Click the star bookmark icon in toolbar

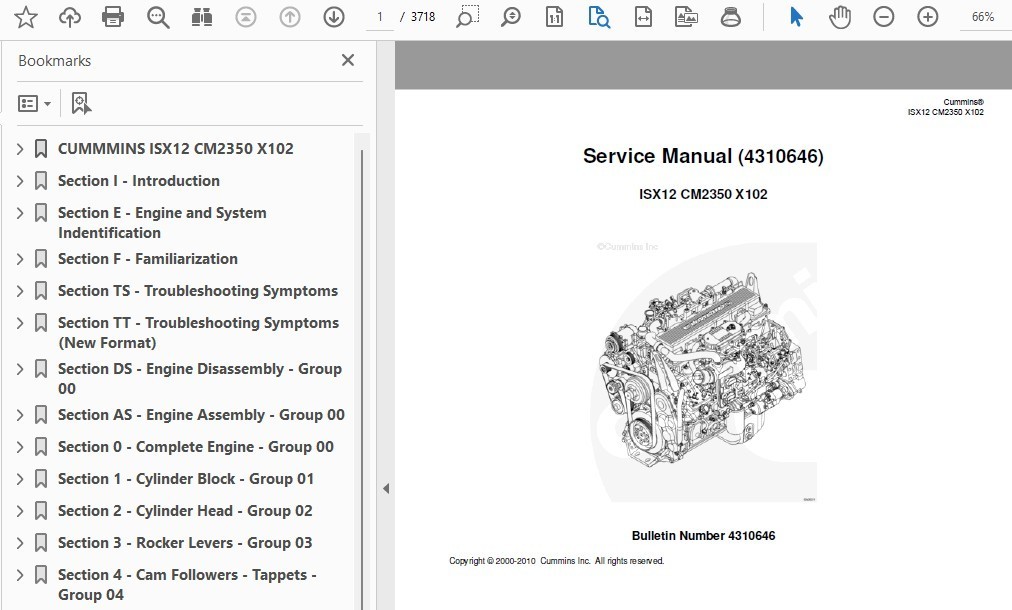coord(26,17)
